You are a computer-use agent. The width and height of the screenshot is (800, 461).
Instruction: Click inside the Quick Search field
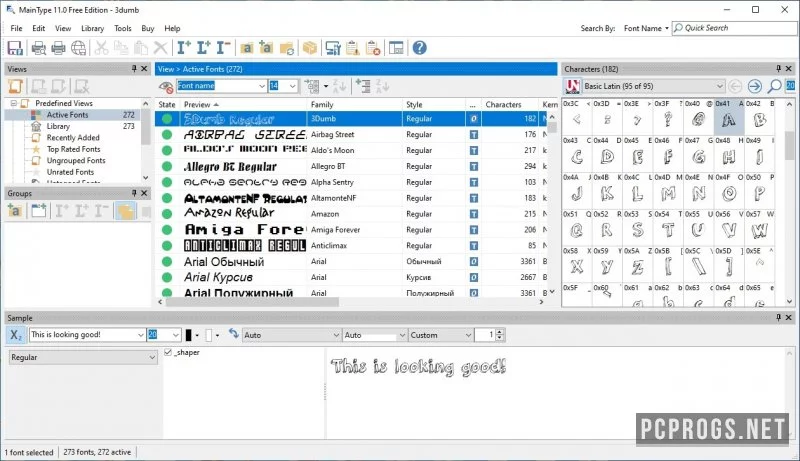click(735, 28)
